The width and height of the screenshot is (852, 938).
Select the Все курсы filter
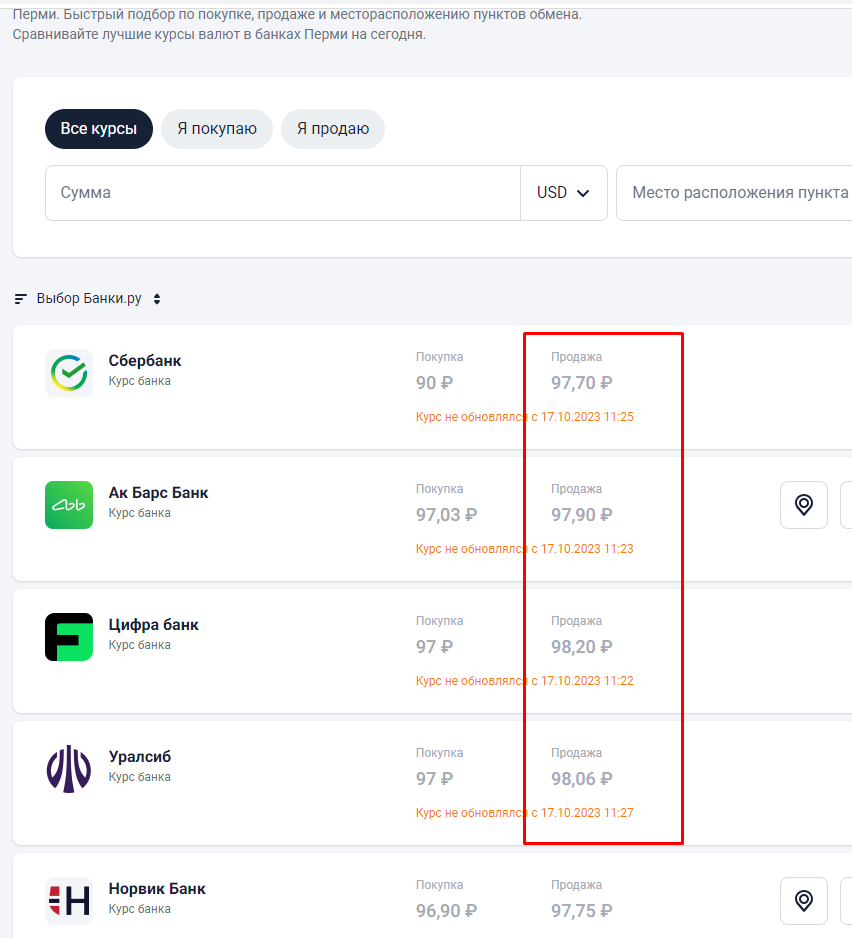point(99,129)
